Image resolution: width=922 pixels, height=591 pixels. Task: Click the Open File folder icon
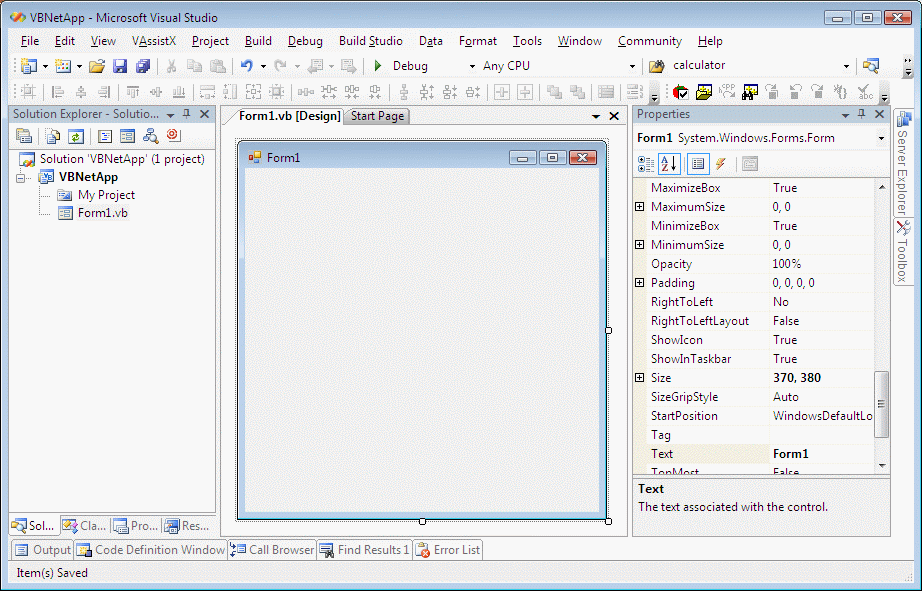click(x=97, y=66)
